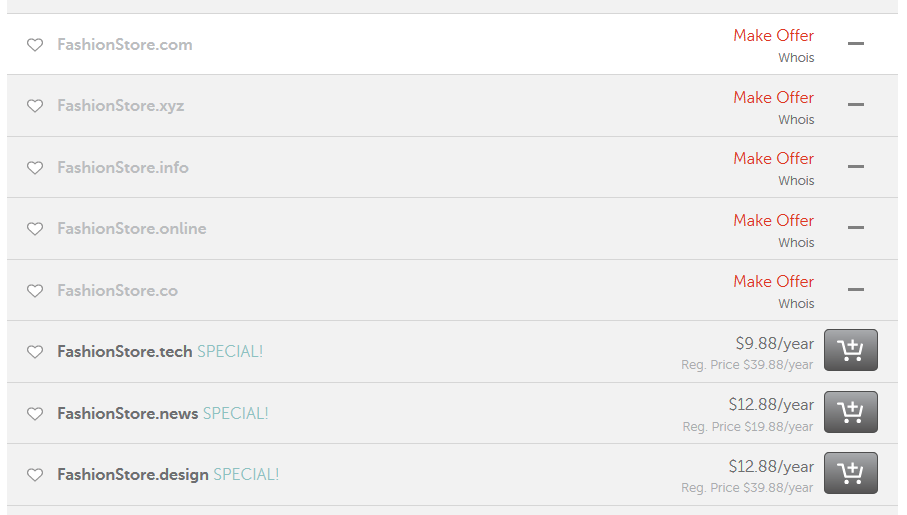The width and height of the screenshot is (907, 515).
Task: Click Make Offer for FashionStore.com
Action: pos(773,35)
